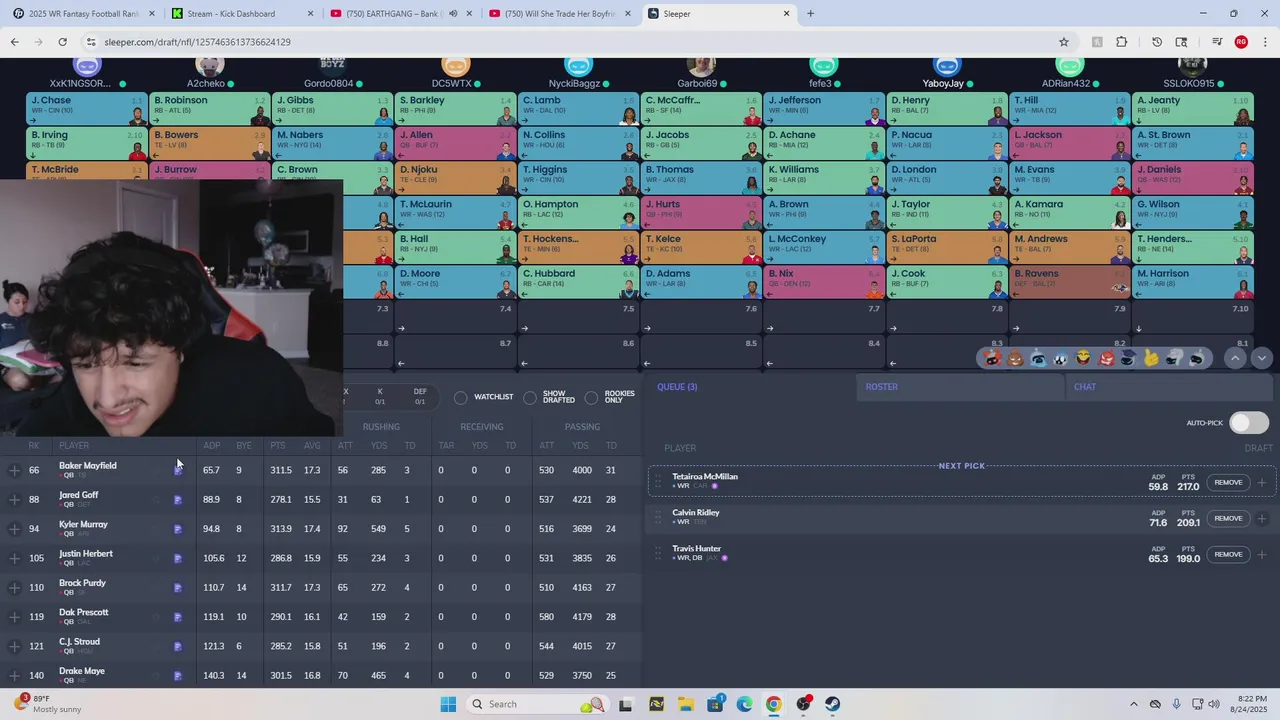1280x720 pixels.
Task: Go back to the previous page
Action: (14, 42)
